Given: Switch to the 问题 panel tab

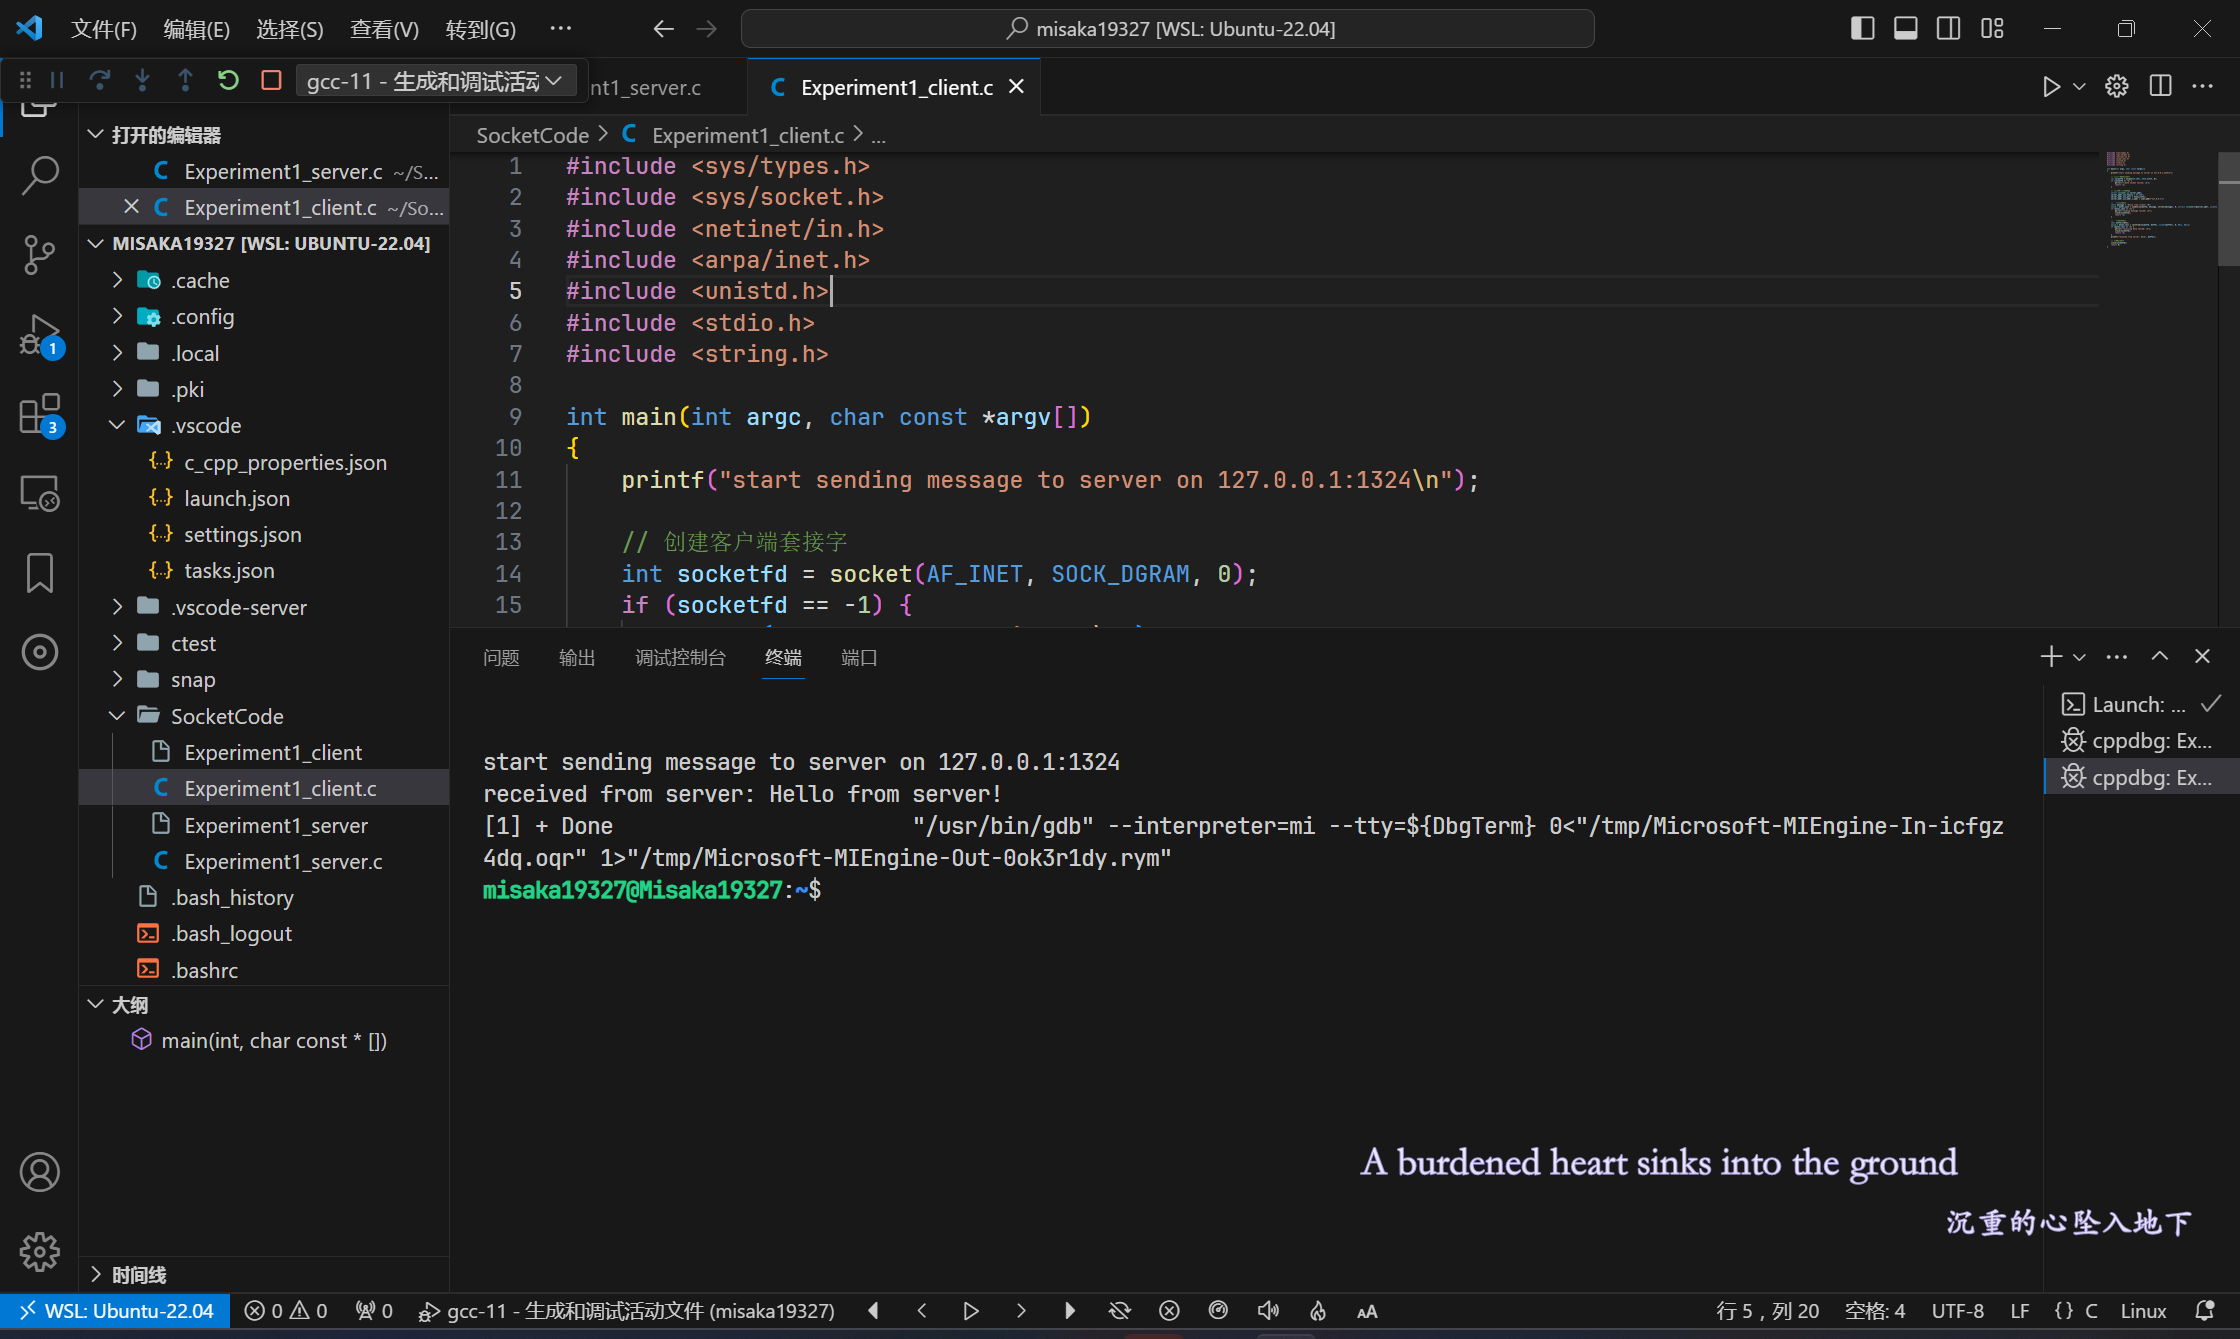Looking at the screenshot, I should [501, 658].
